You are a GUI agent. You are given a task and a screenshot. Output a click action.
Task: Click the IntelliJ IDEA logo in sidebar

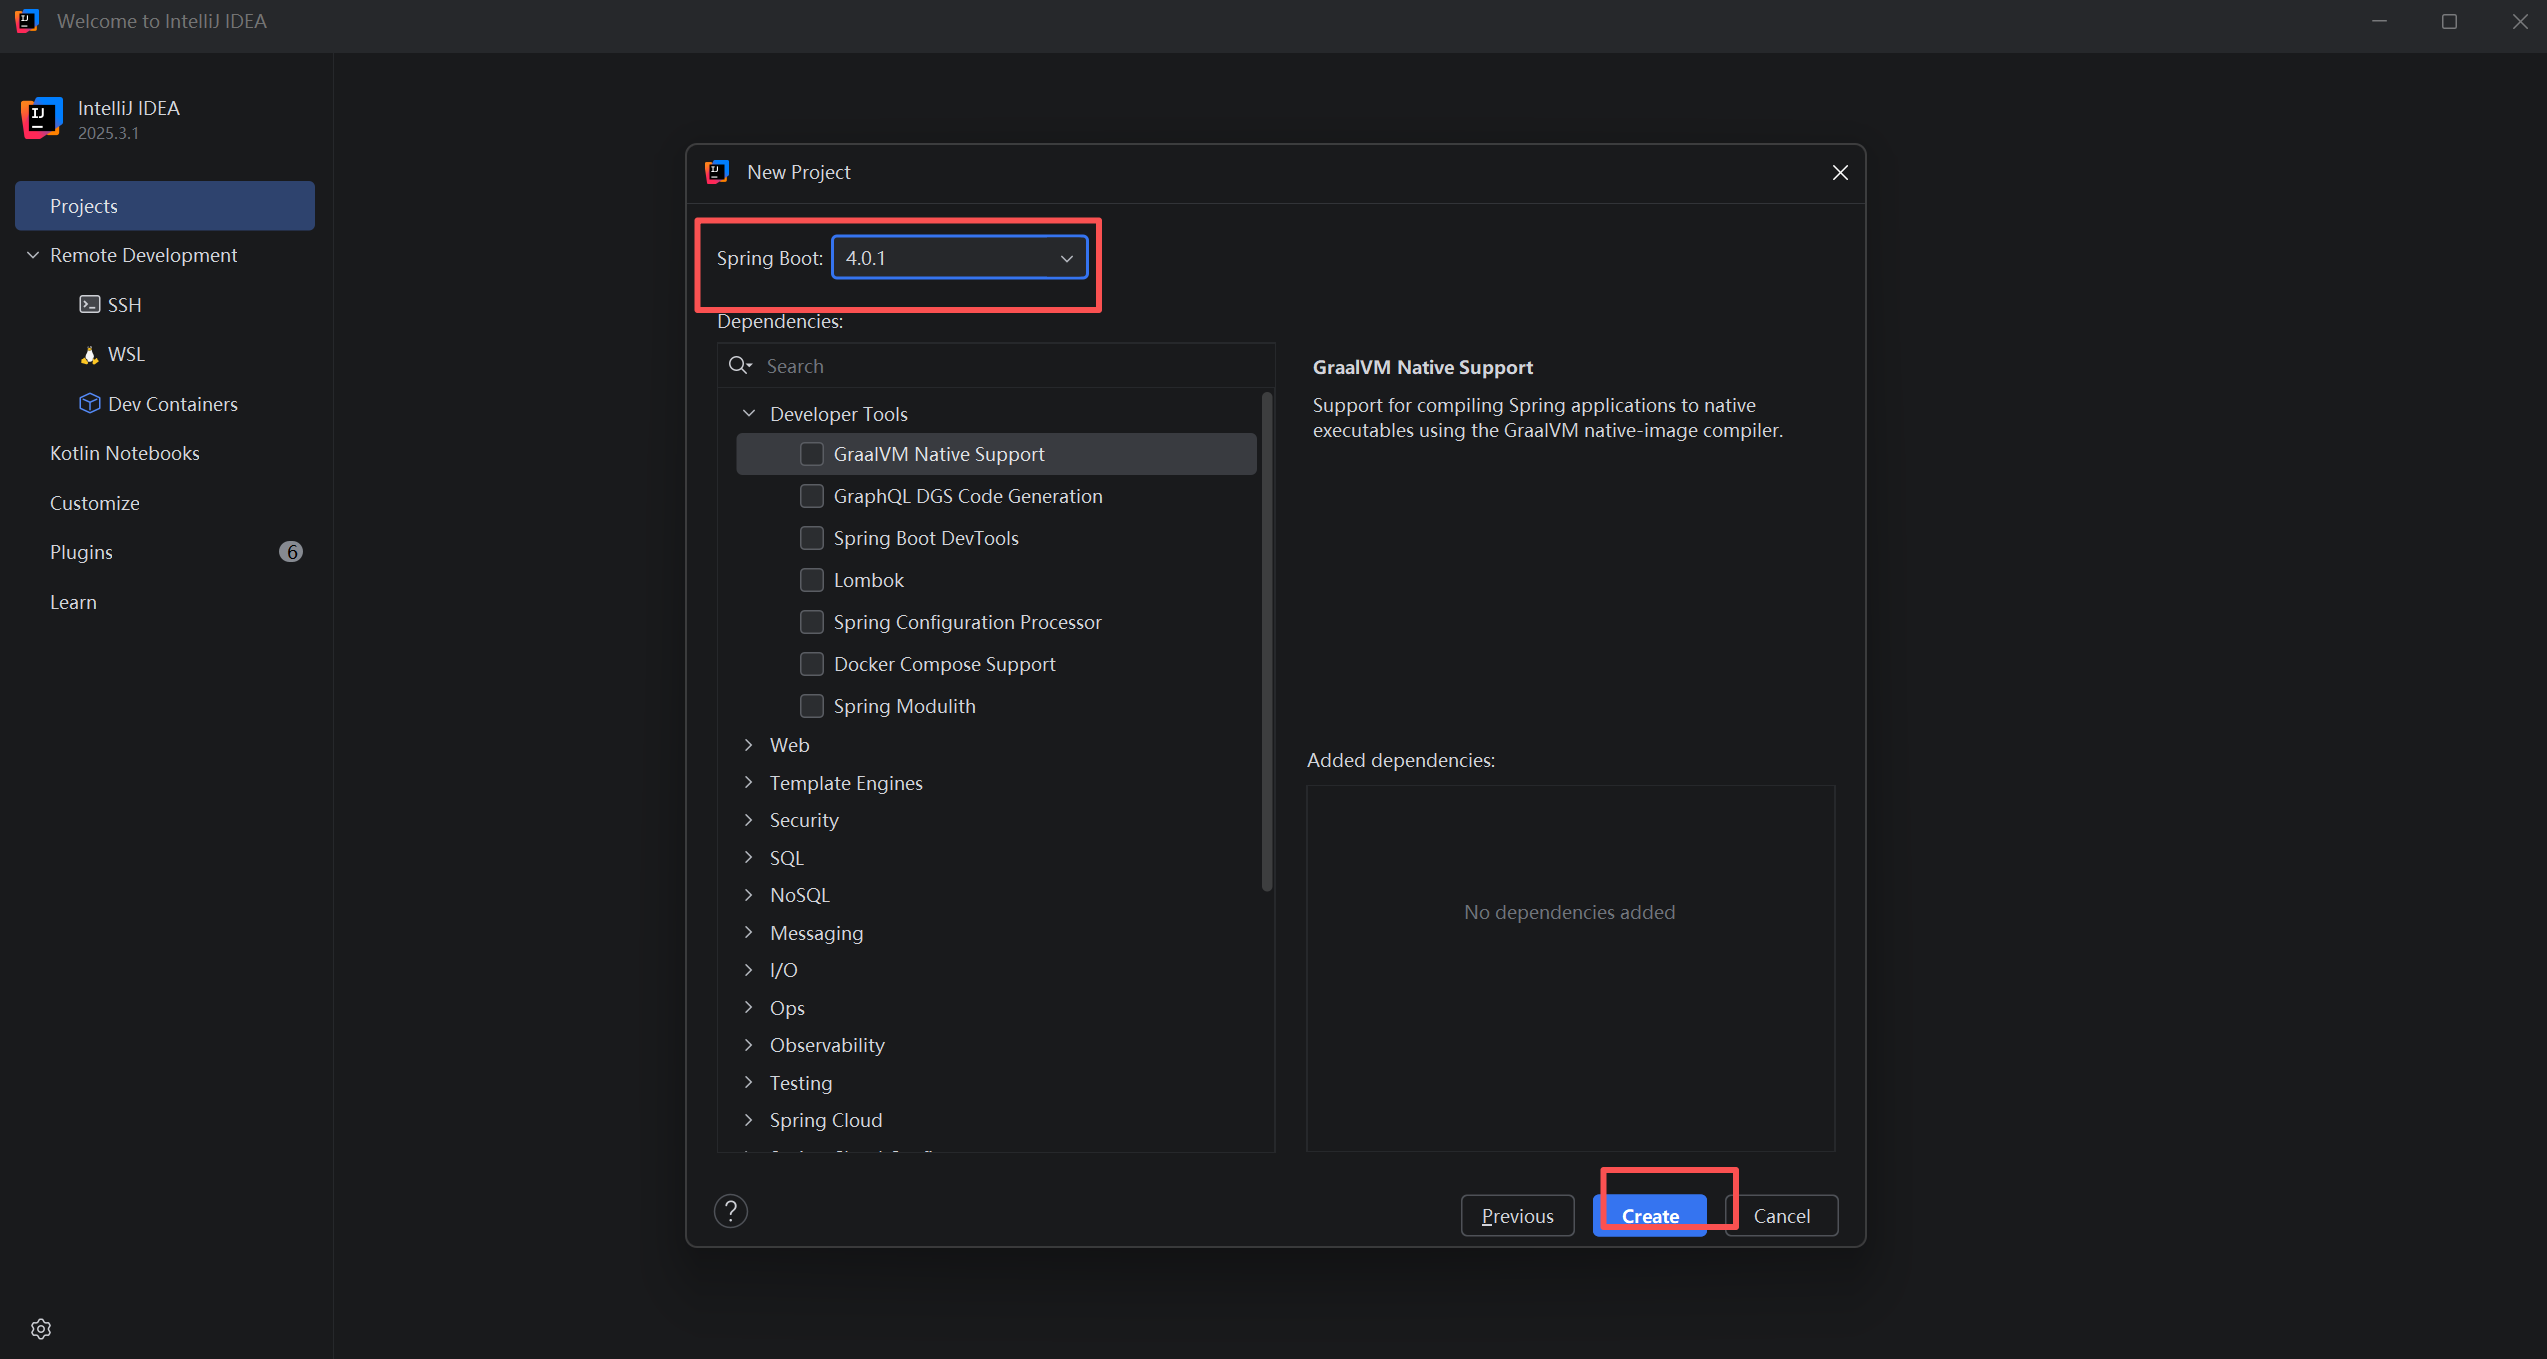click(41, 118)
